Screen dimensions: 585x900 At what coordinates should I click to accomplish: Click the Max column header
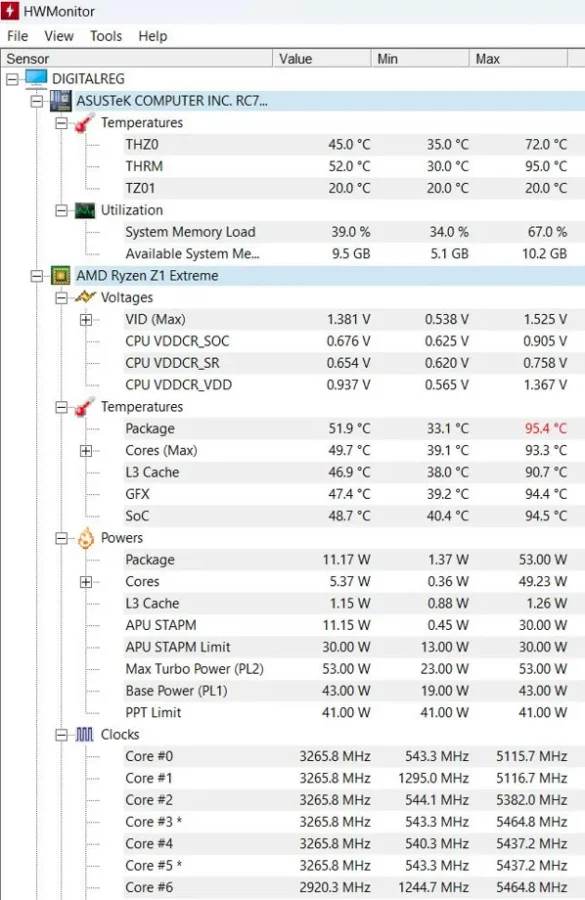click(x=518, y=59)
